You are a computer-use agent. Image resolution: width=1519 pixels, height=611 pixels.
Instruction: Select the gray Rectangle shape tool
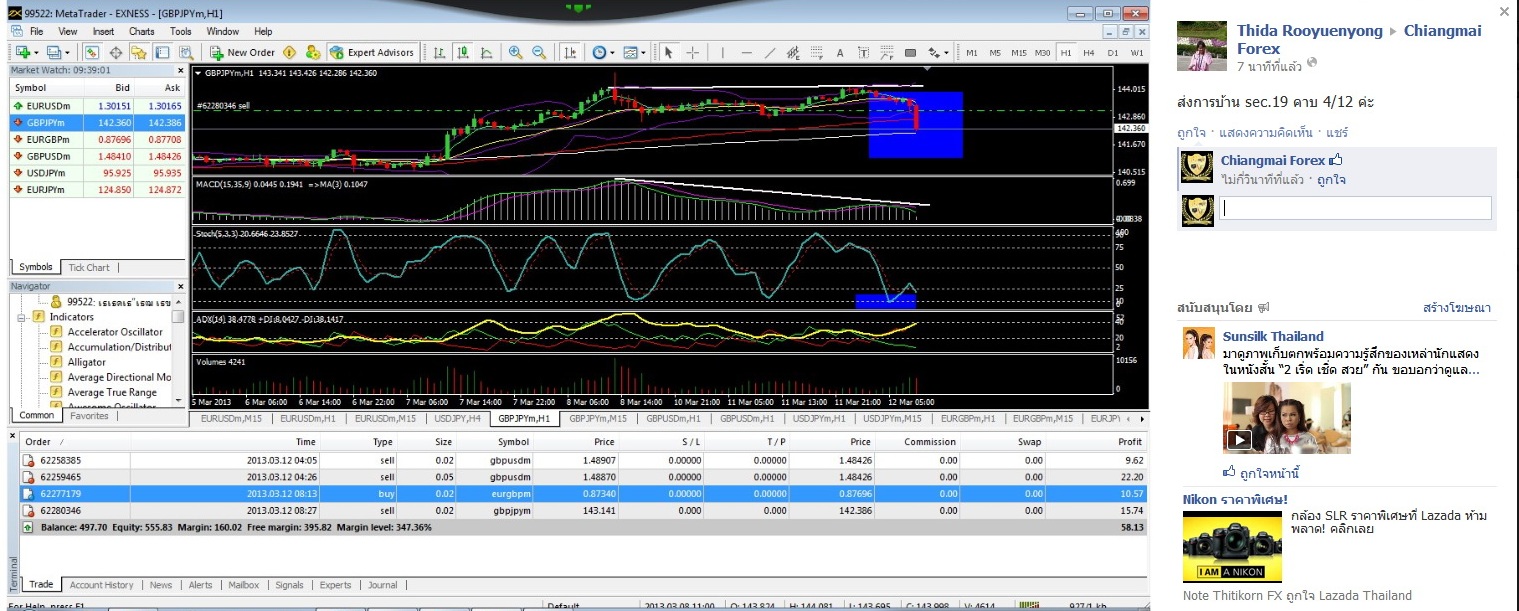911,52
